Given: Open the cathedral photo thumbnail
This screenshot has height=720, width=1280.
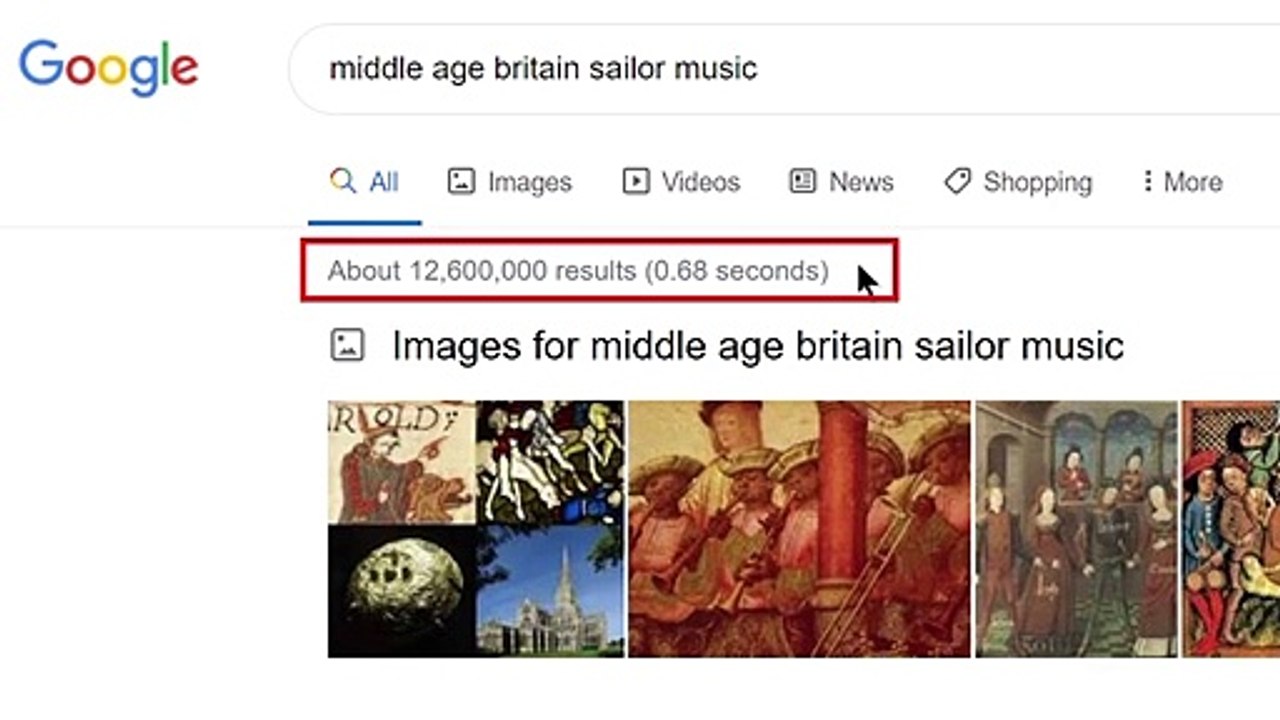Looking at the screenshot, I should coord(550,592).
